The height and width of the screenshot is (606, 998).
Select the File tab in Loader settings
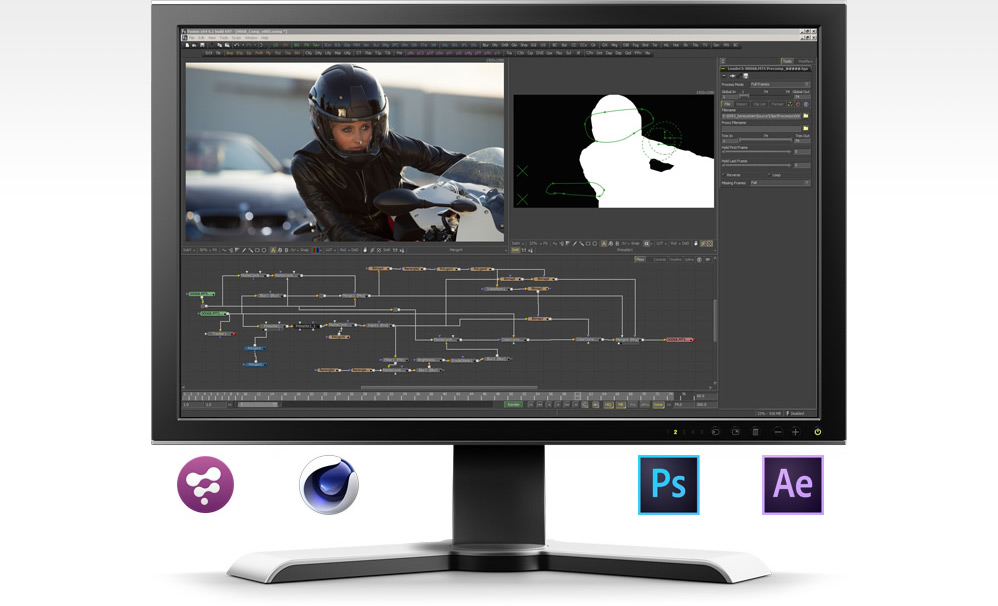pos(728,103)
